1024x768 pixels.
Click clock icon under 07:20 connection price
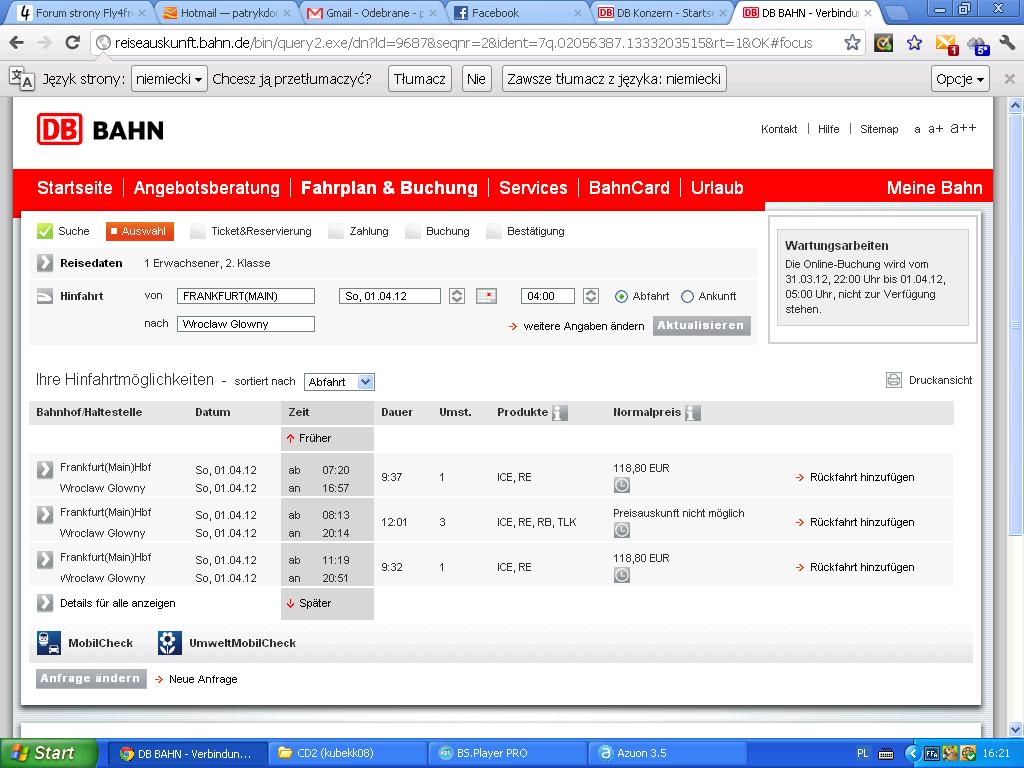622,485
